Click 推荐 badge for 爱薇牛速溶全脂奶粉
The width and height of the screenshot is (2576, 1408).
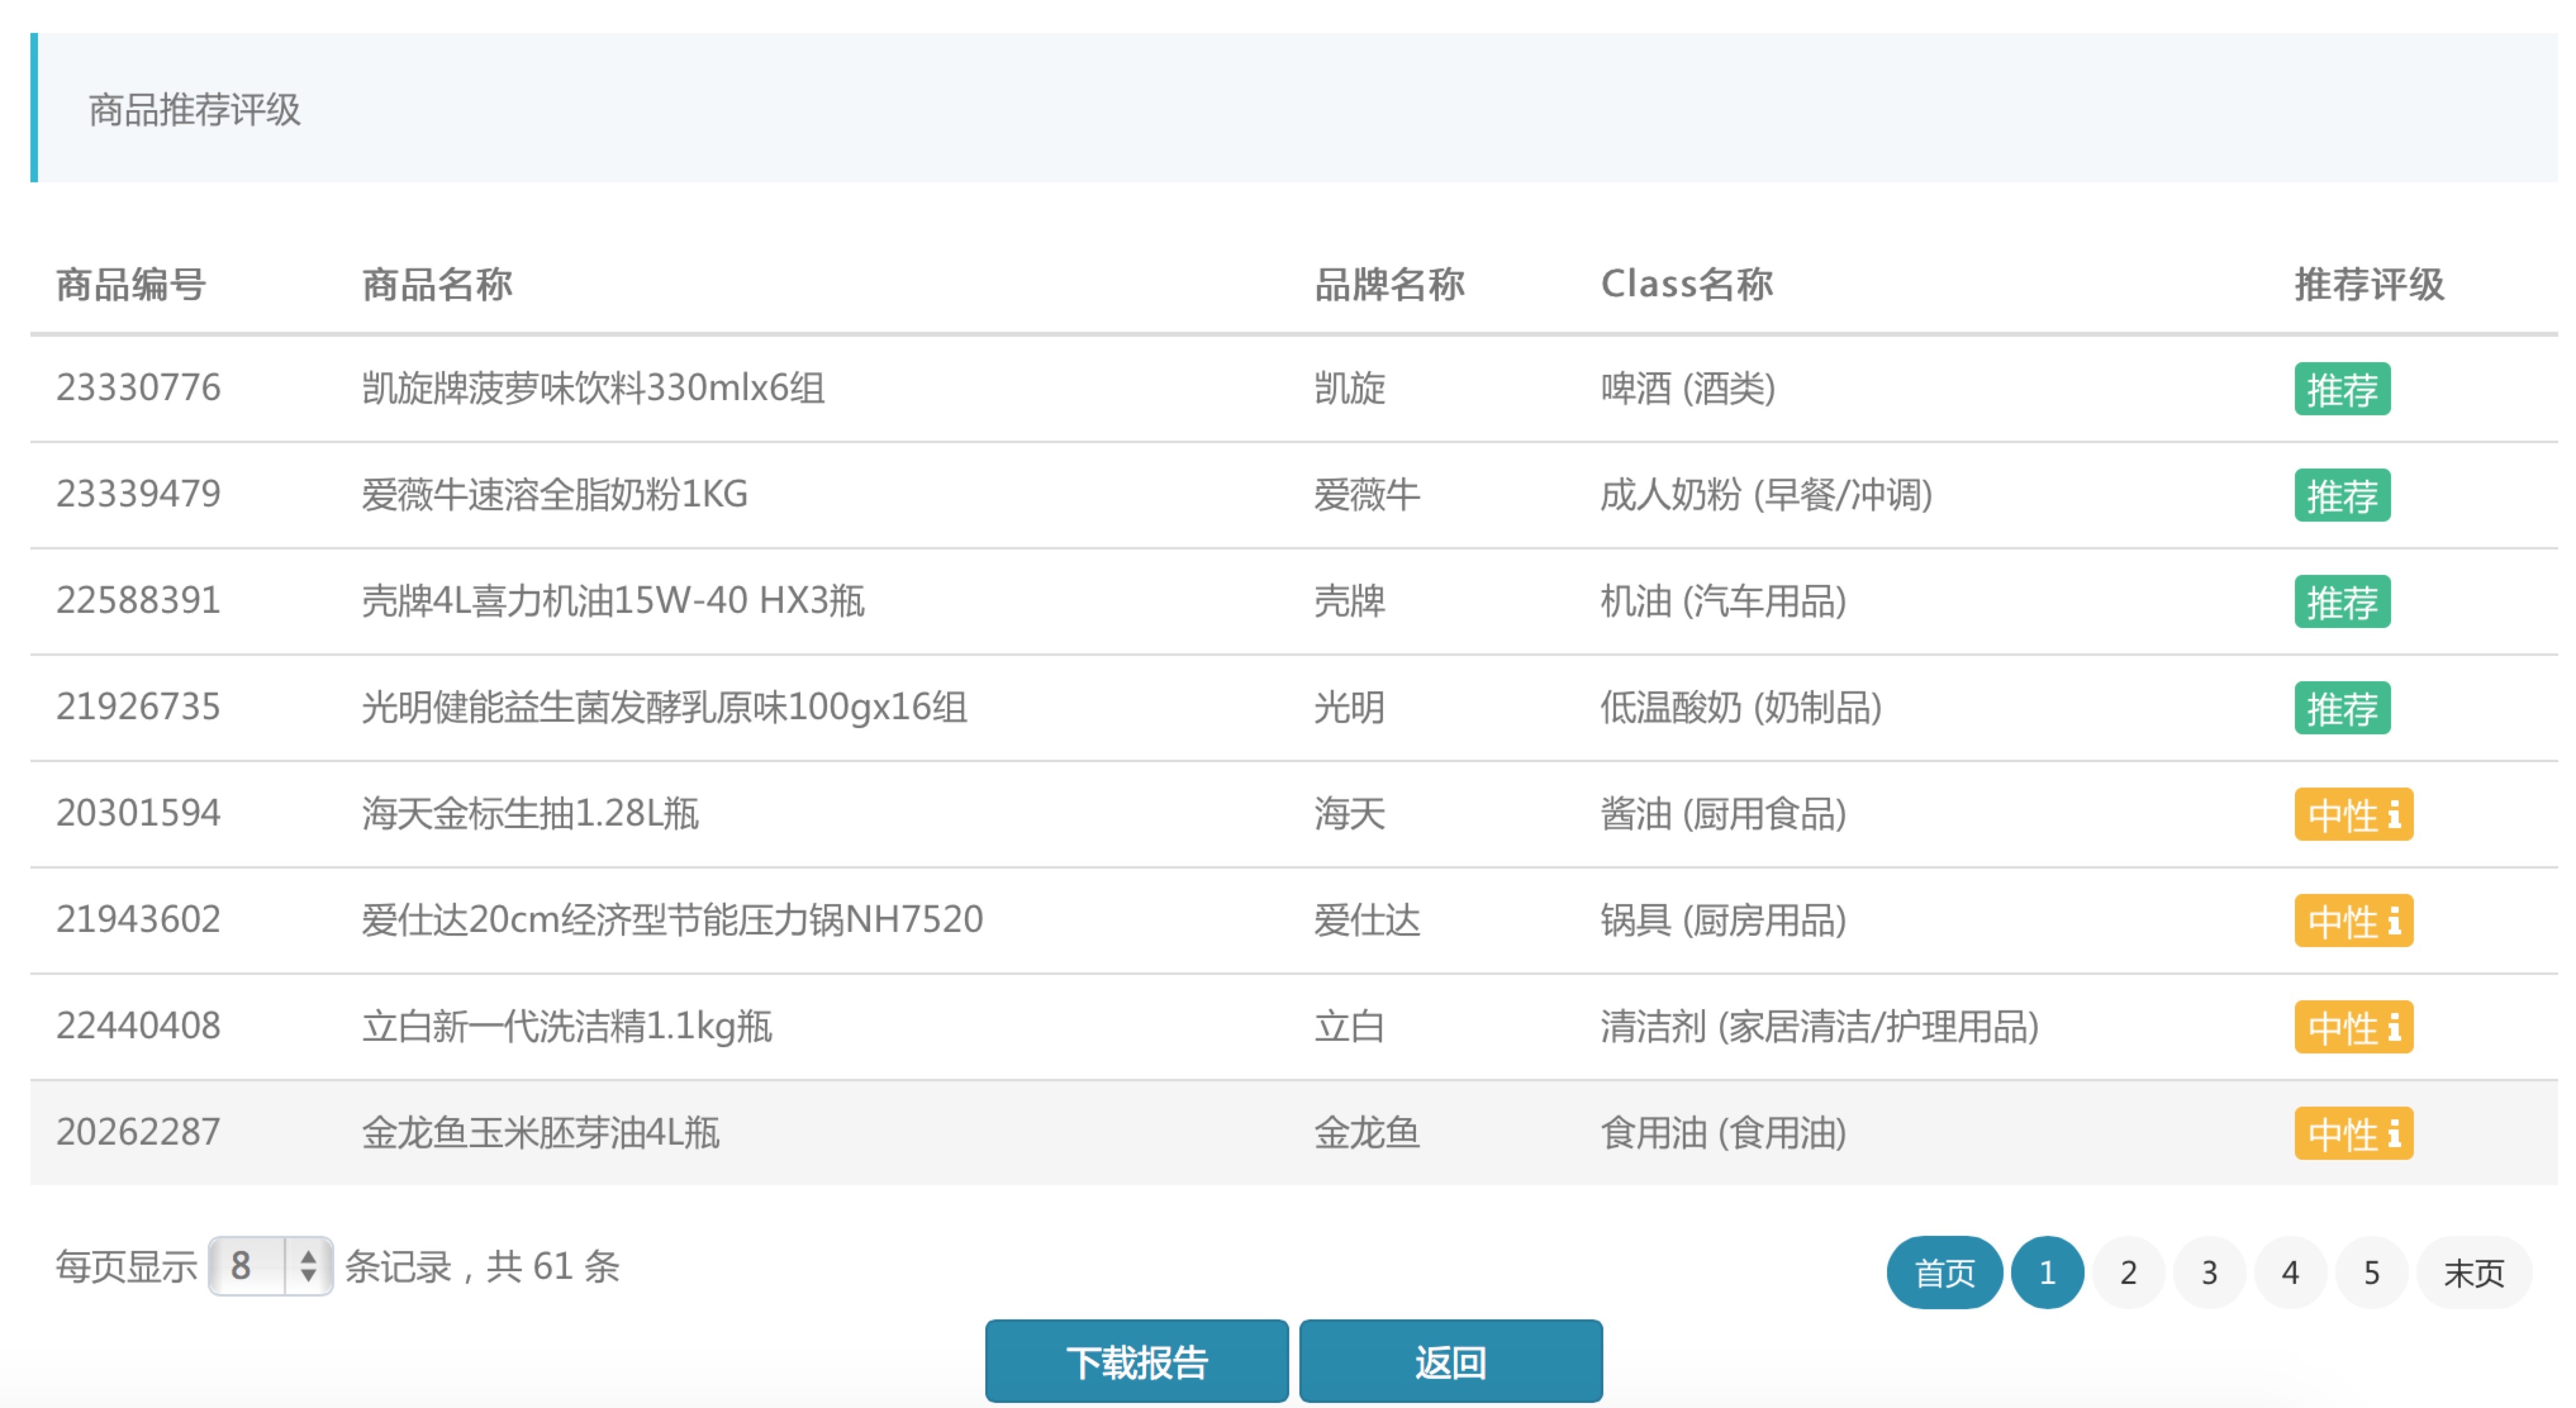(2342, 495)
